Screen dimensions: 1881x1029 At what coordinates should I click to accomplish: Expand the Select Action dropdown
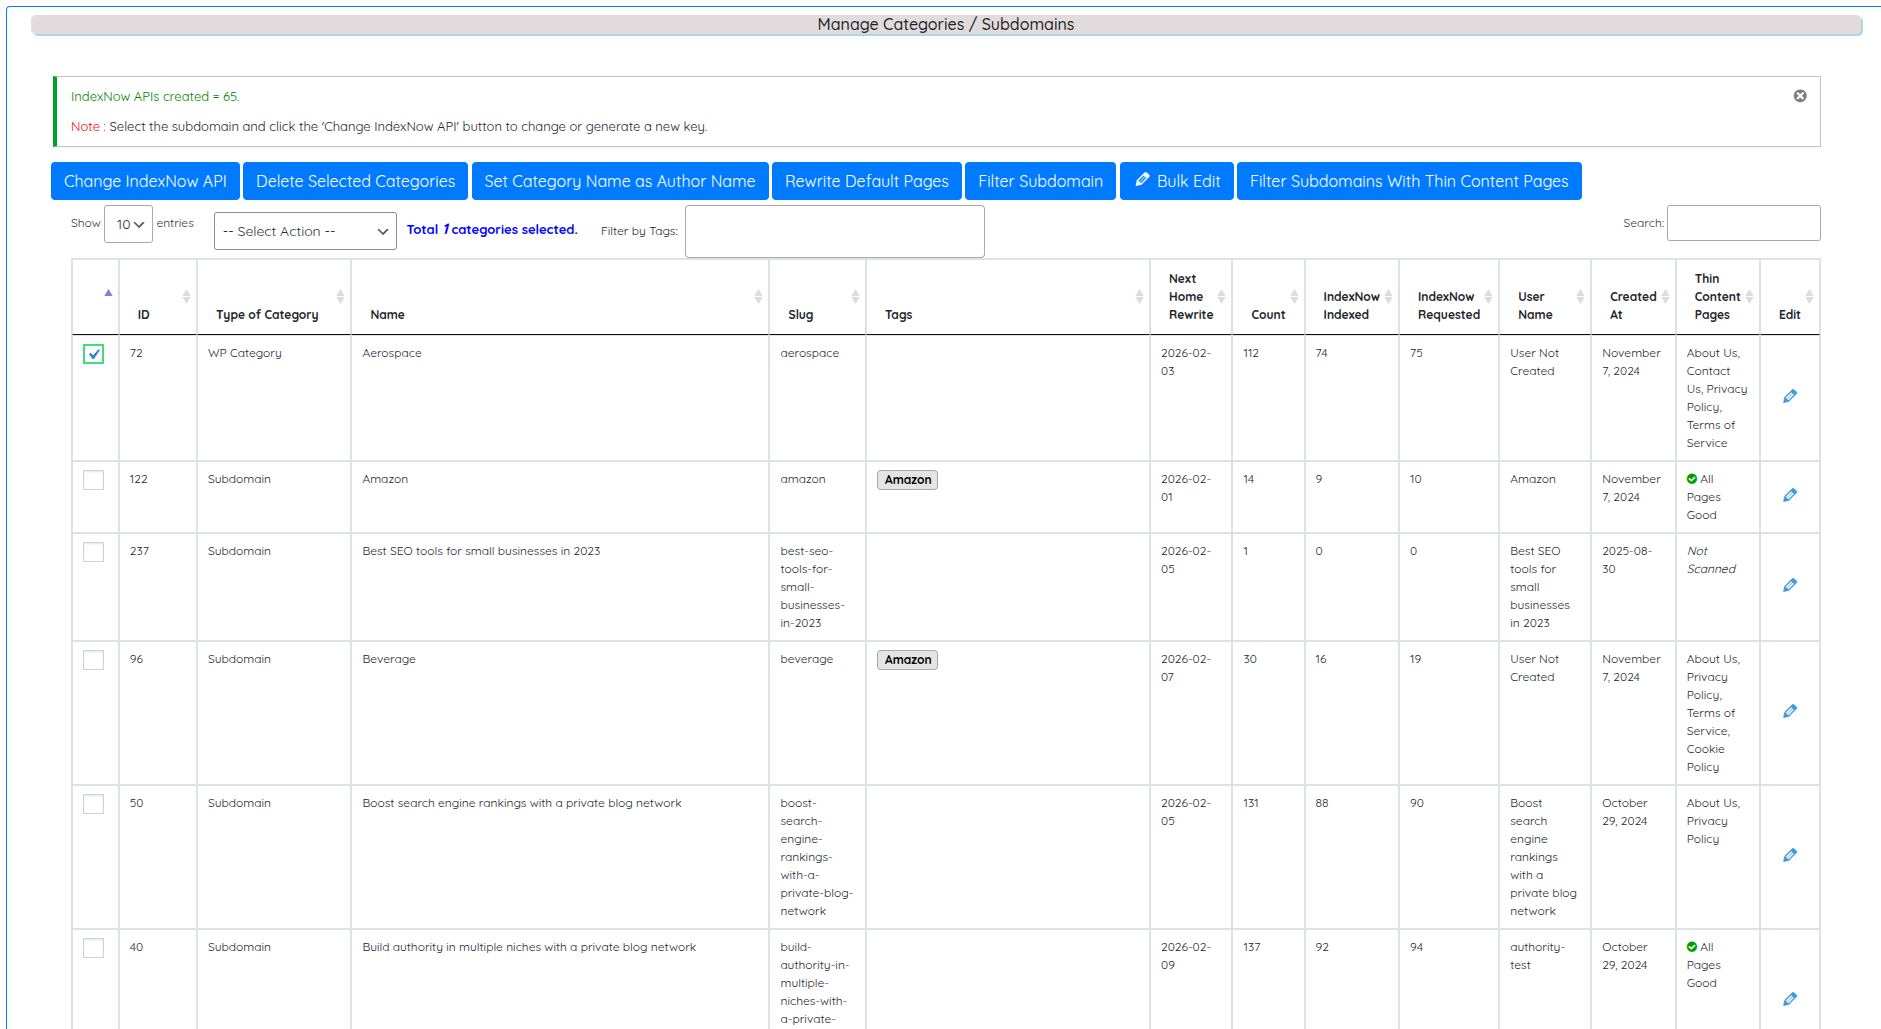pyautogui.click(x=305, y=231)
